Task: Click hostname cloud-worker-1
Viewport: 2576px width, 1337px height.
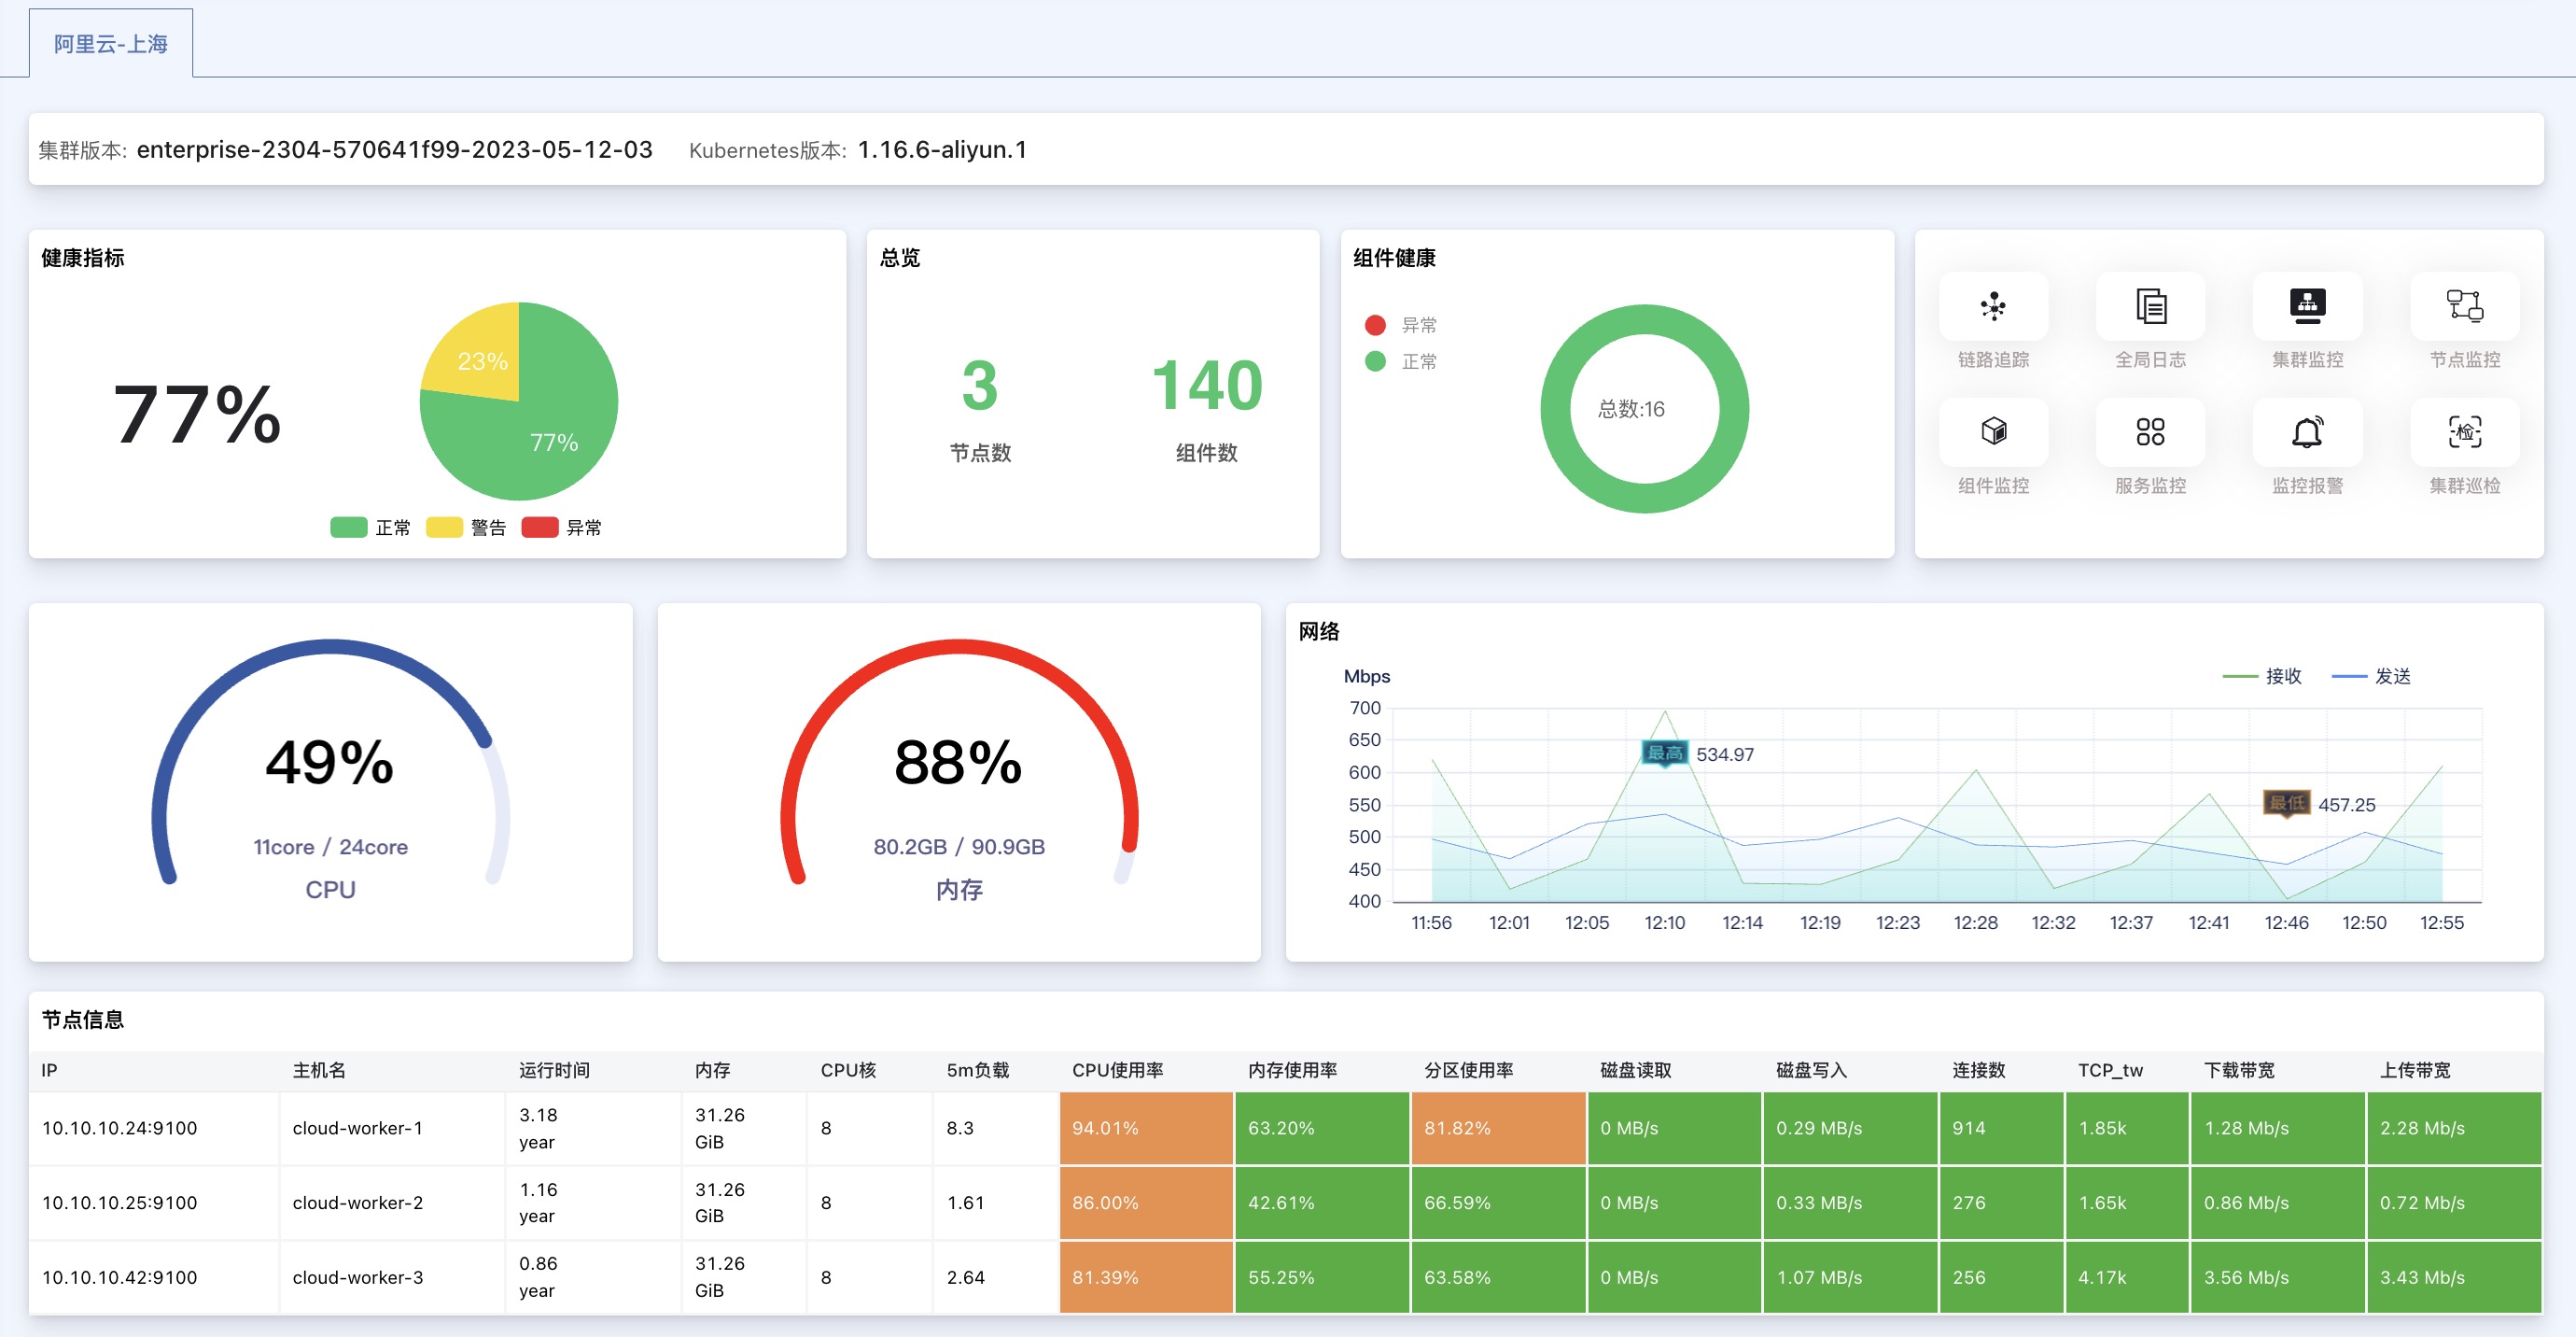Action: click(x=357, y=1128)
